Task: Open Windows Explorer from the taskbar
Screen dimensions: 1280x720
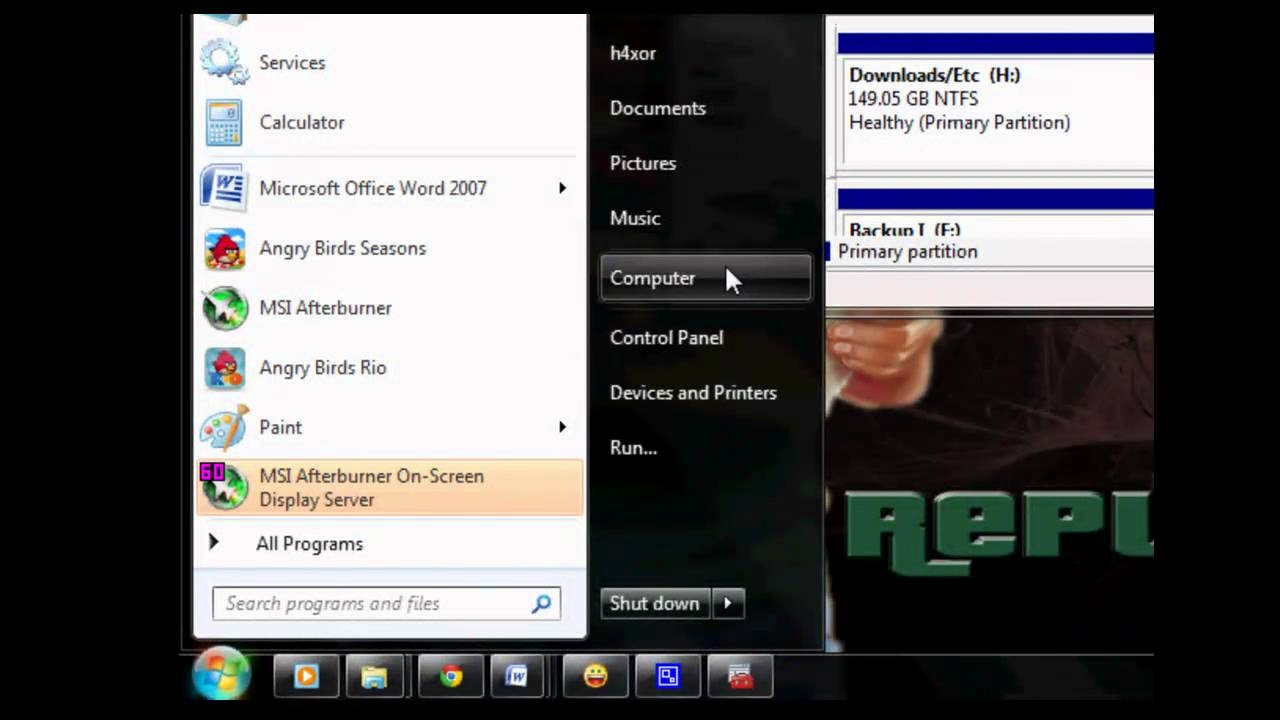Action: 374,677
